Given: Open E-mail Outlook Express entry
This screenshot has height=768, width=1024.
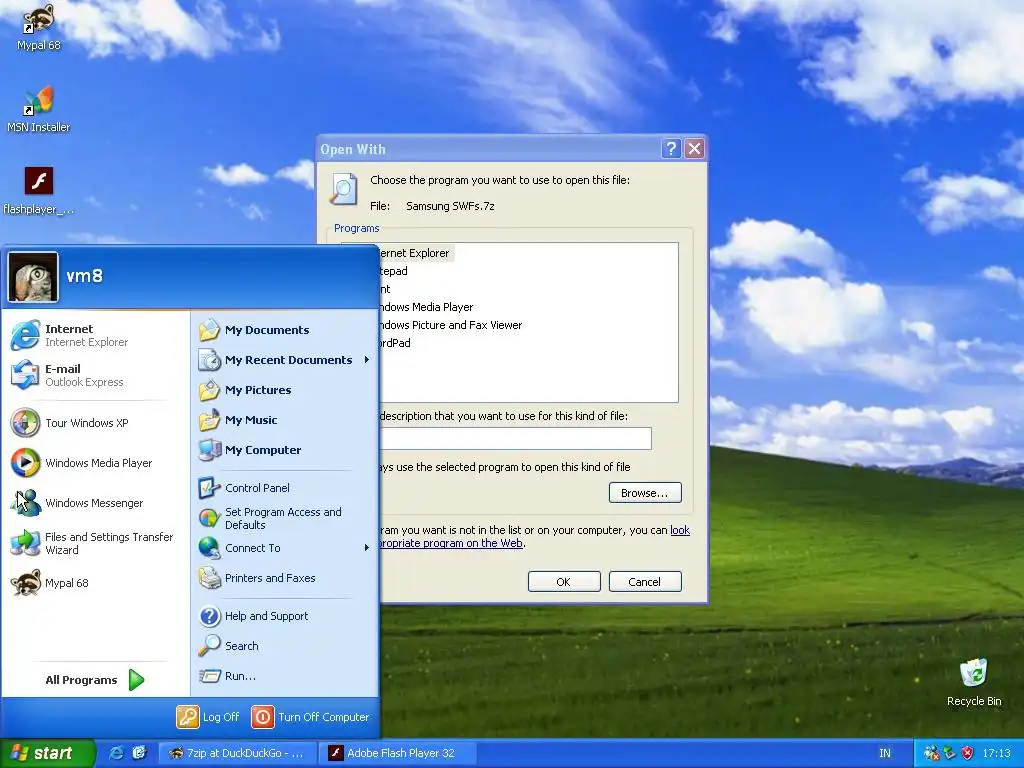Looking at the screenshot, I should [x=95, y=376].
